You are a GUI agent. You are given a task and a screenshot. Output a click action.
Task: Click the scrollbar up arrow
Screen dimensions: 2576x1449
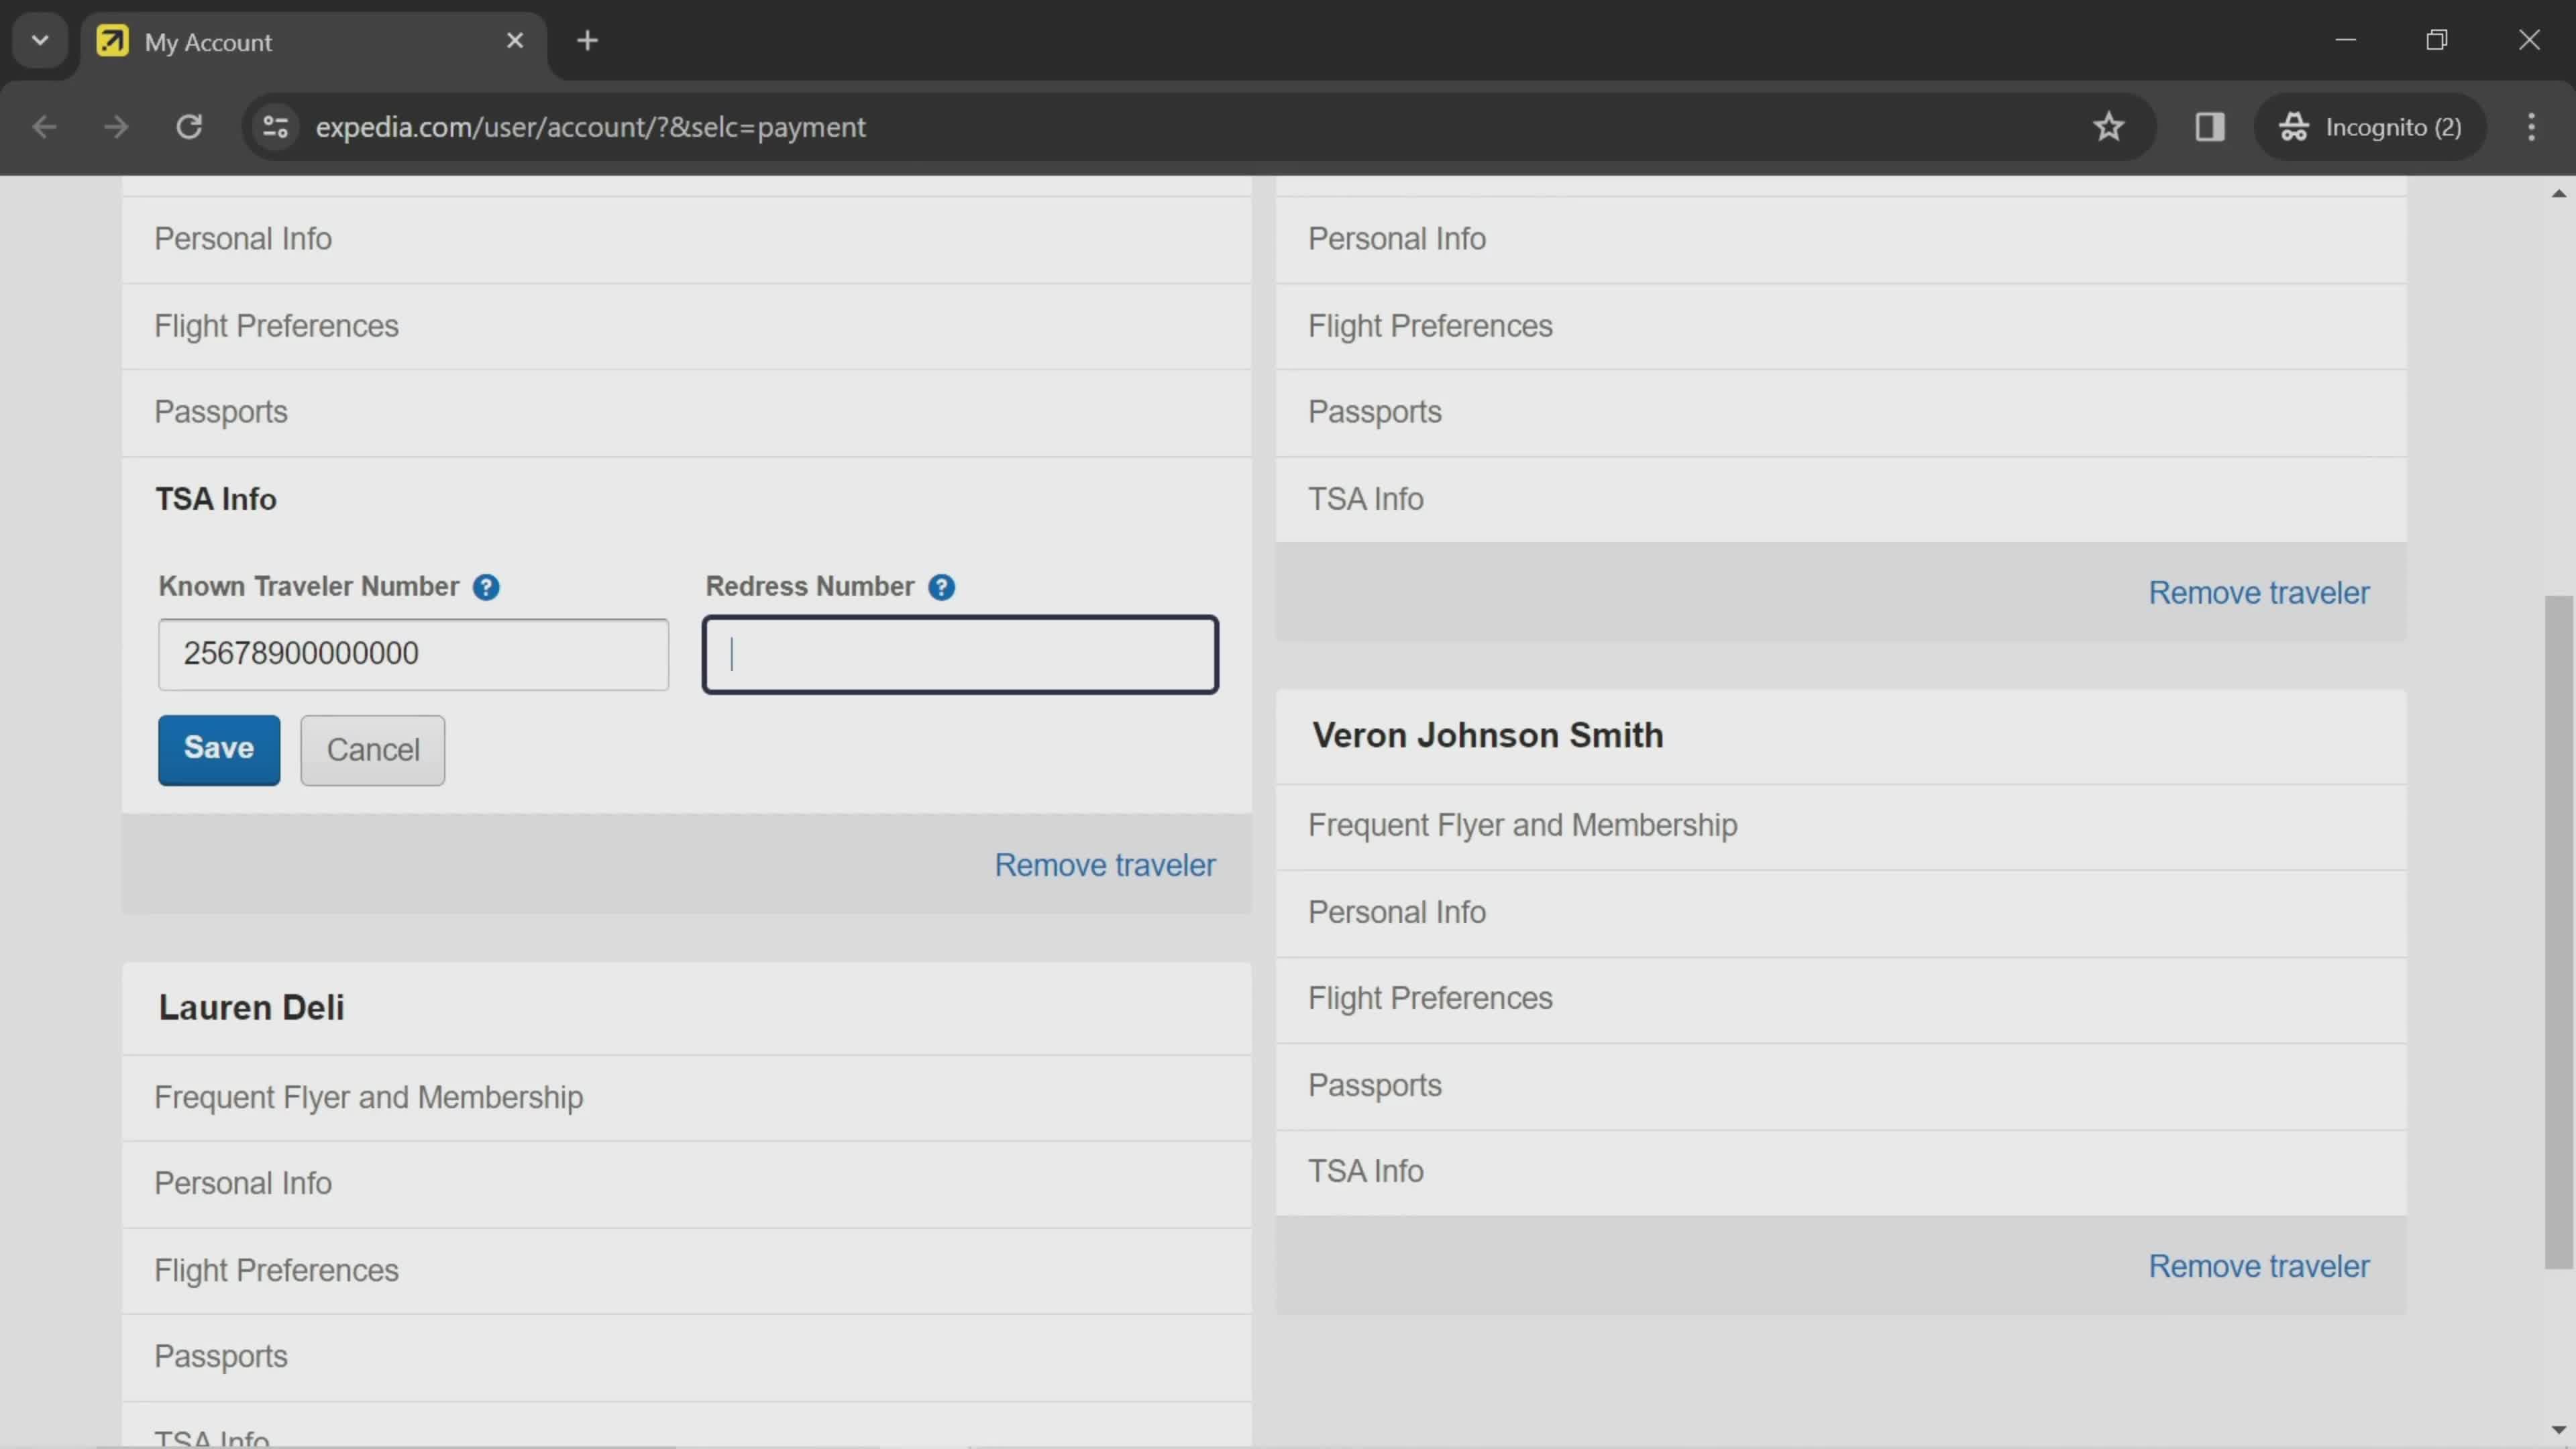(2558, 193)
